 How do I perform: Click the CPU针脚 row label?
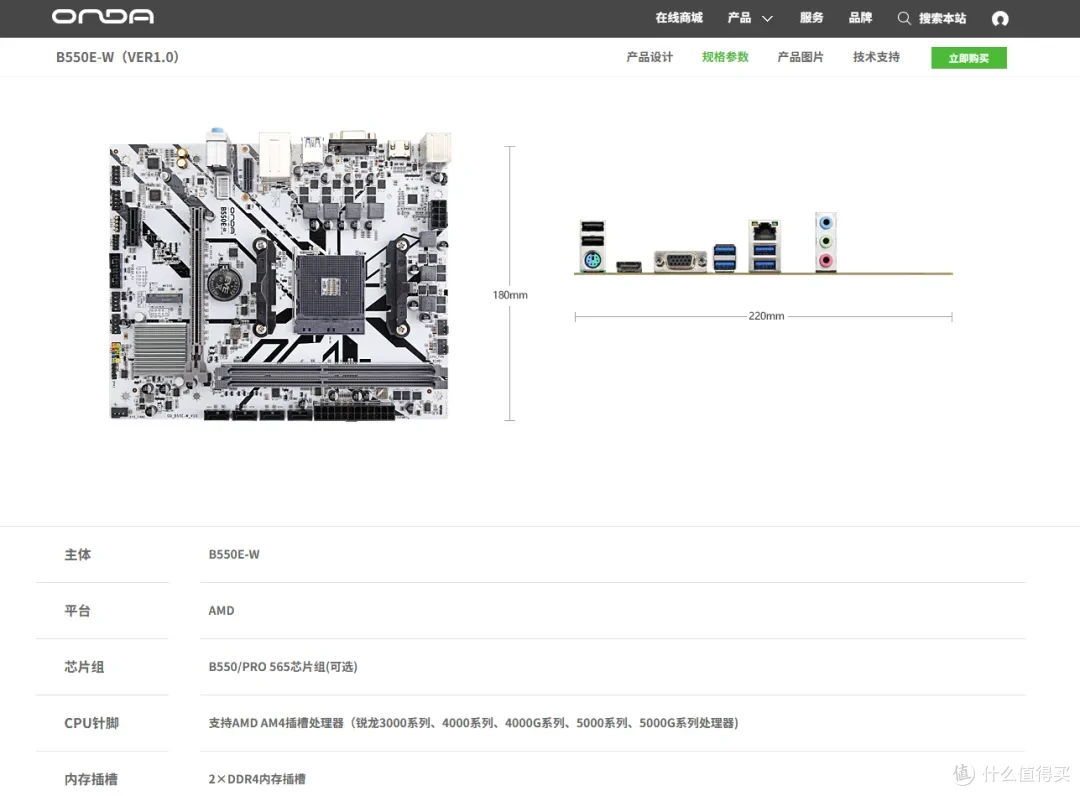[x=92, y=723]
